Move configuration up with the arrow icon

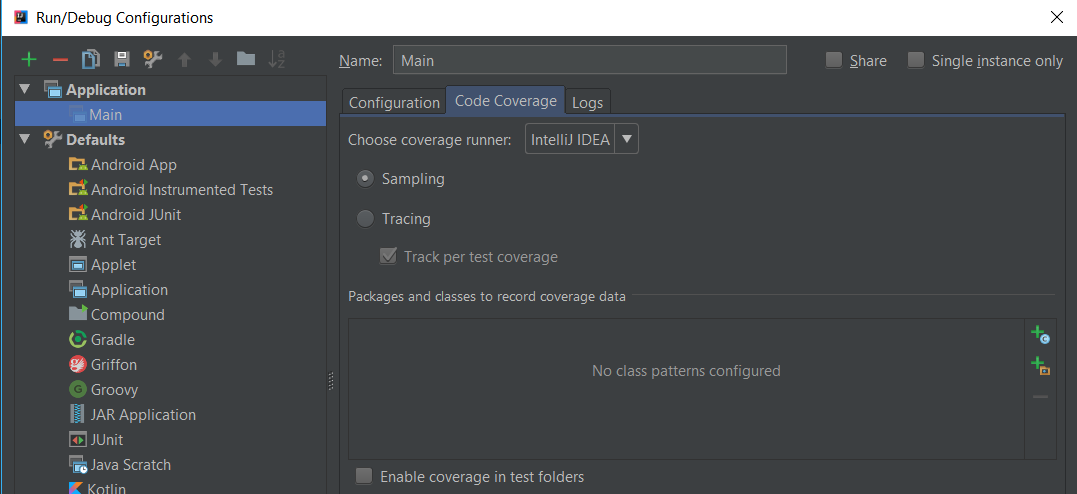(184, 60)
